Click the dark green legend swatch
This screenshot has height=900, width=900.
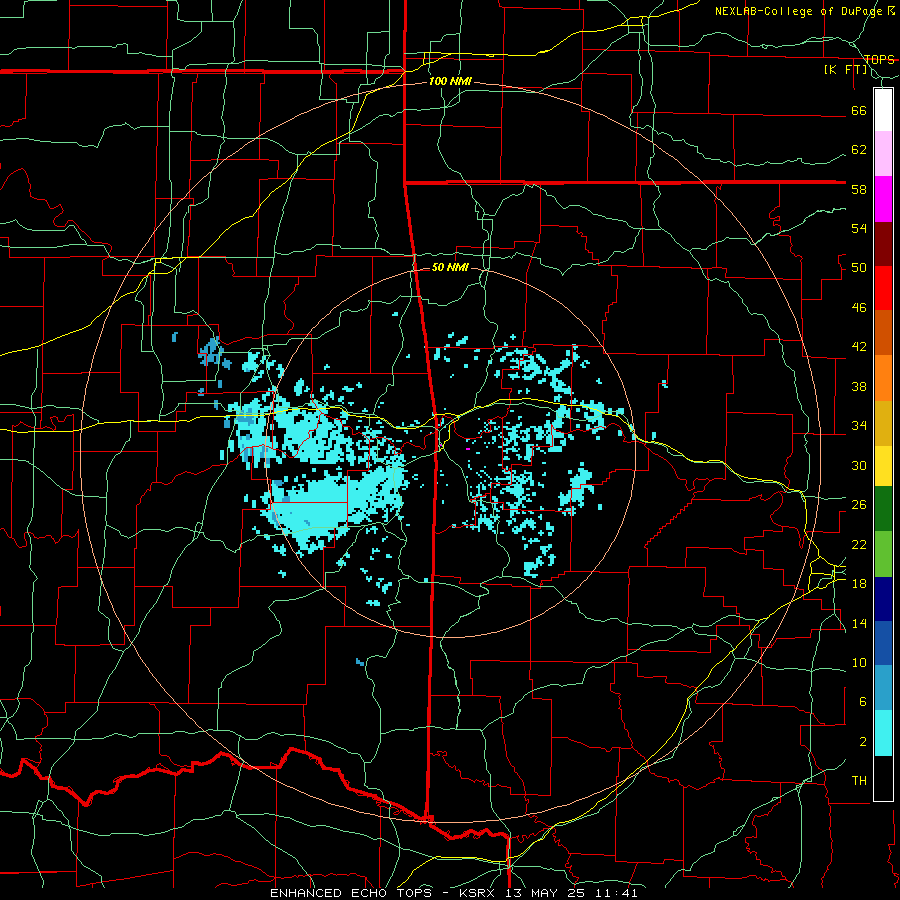point(883,509)
